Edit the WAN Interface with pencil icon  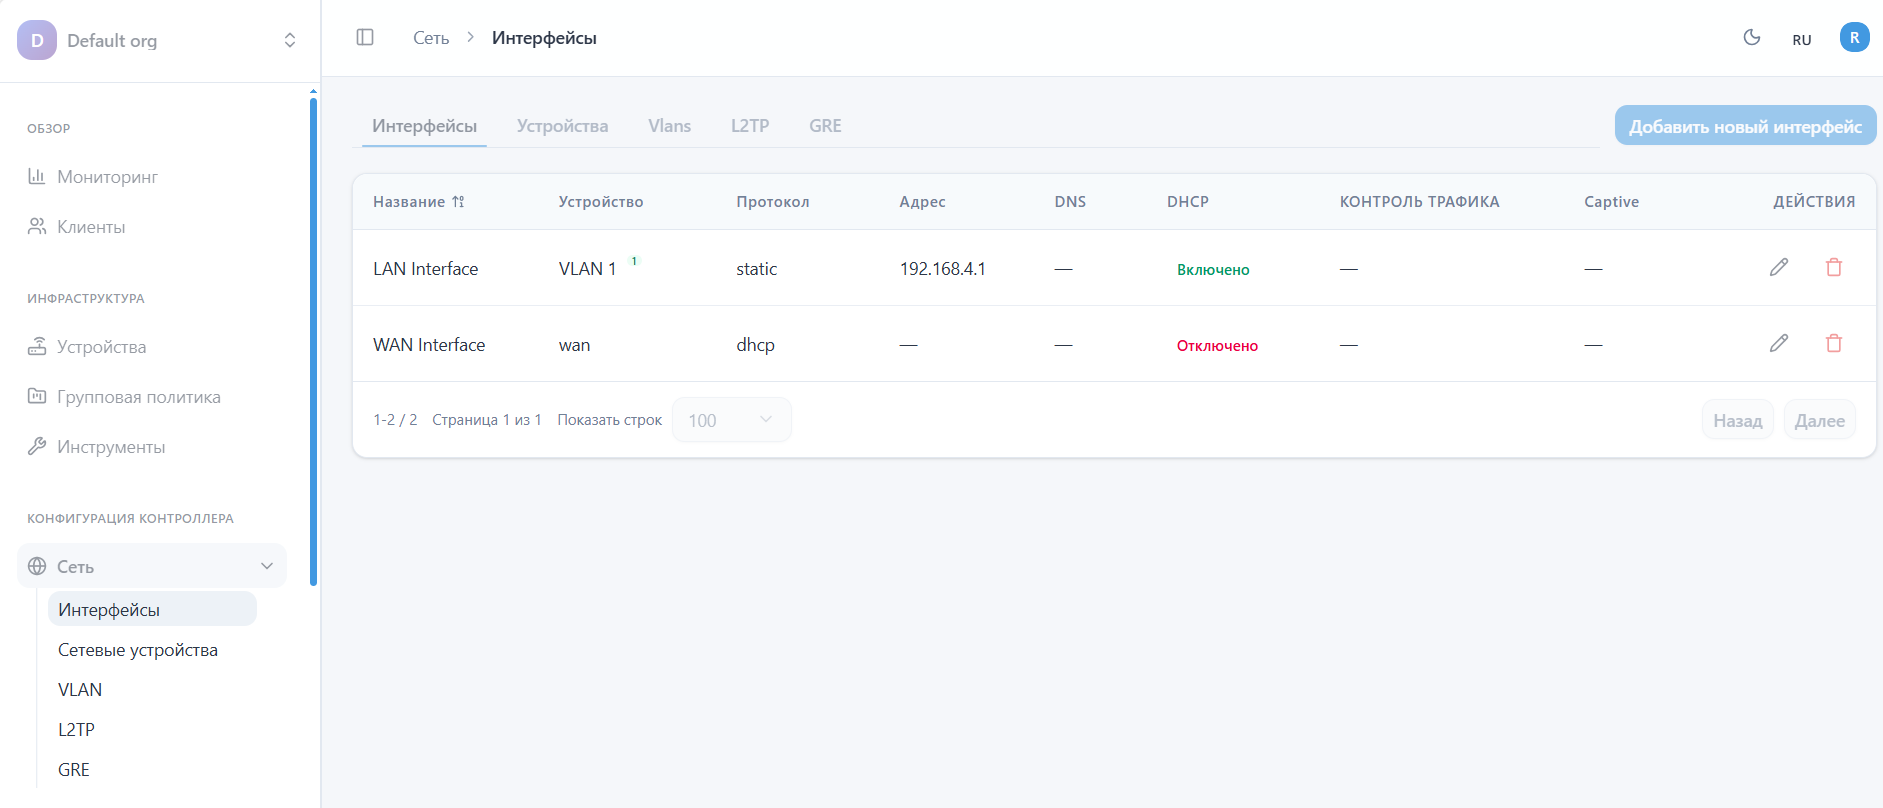click(1778, 343)
